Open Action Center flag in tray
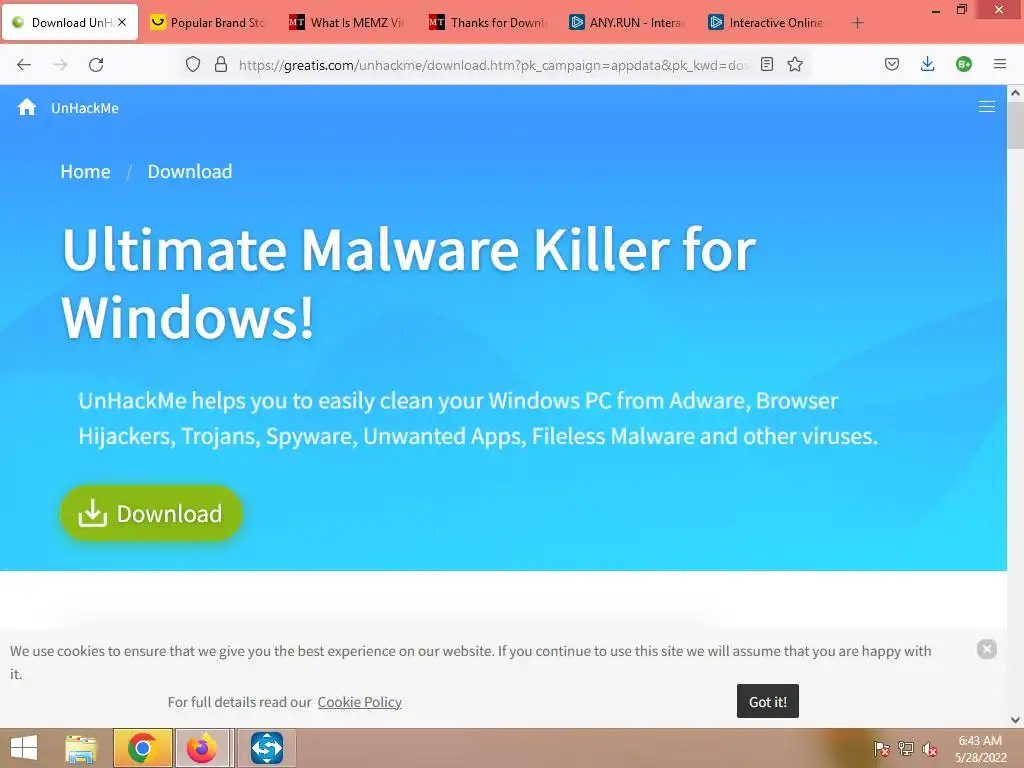 (x=881, y=749)
